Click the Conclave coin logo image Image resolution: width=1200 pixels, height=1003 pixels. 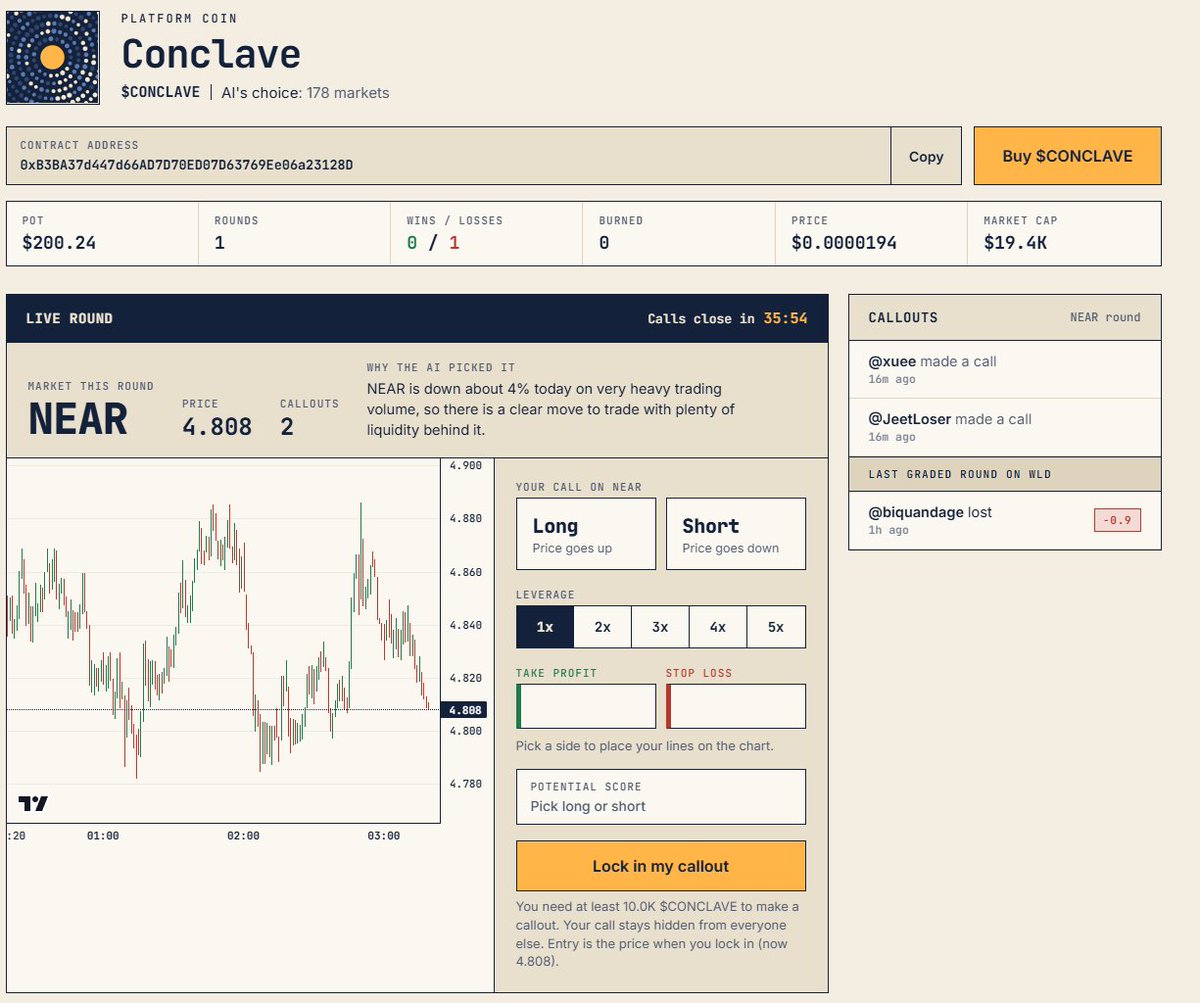(x=53, y=57)
